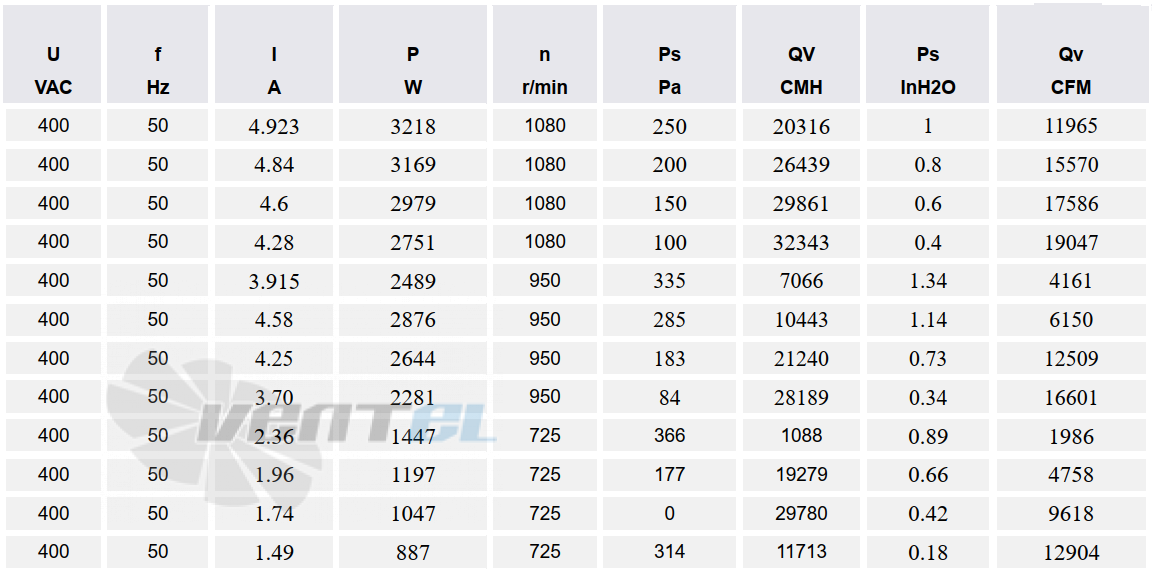Select the power cell showing 3218
The height and width of the screenshot is (573, 1152).
pos(413,126)
